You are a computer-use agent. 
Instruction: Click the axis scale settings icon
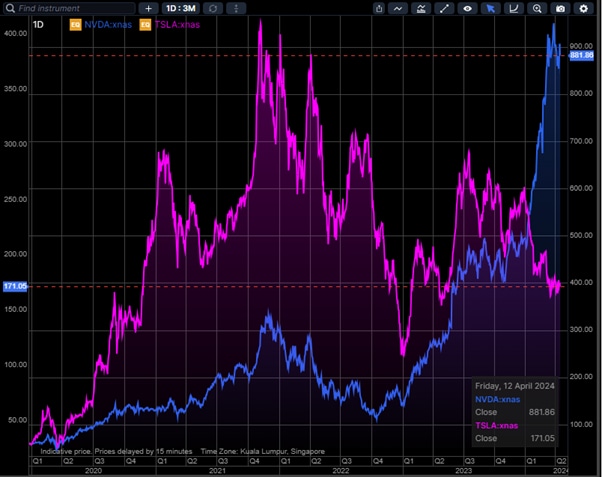(x=514, y=8)
